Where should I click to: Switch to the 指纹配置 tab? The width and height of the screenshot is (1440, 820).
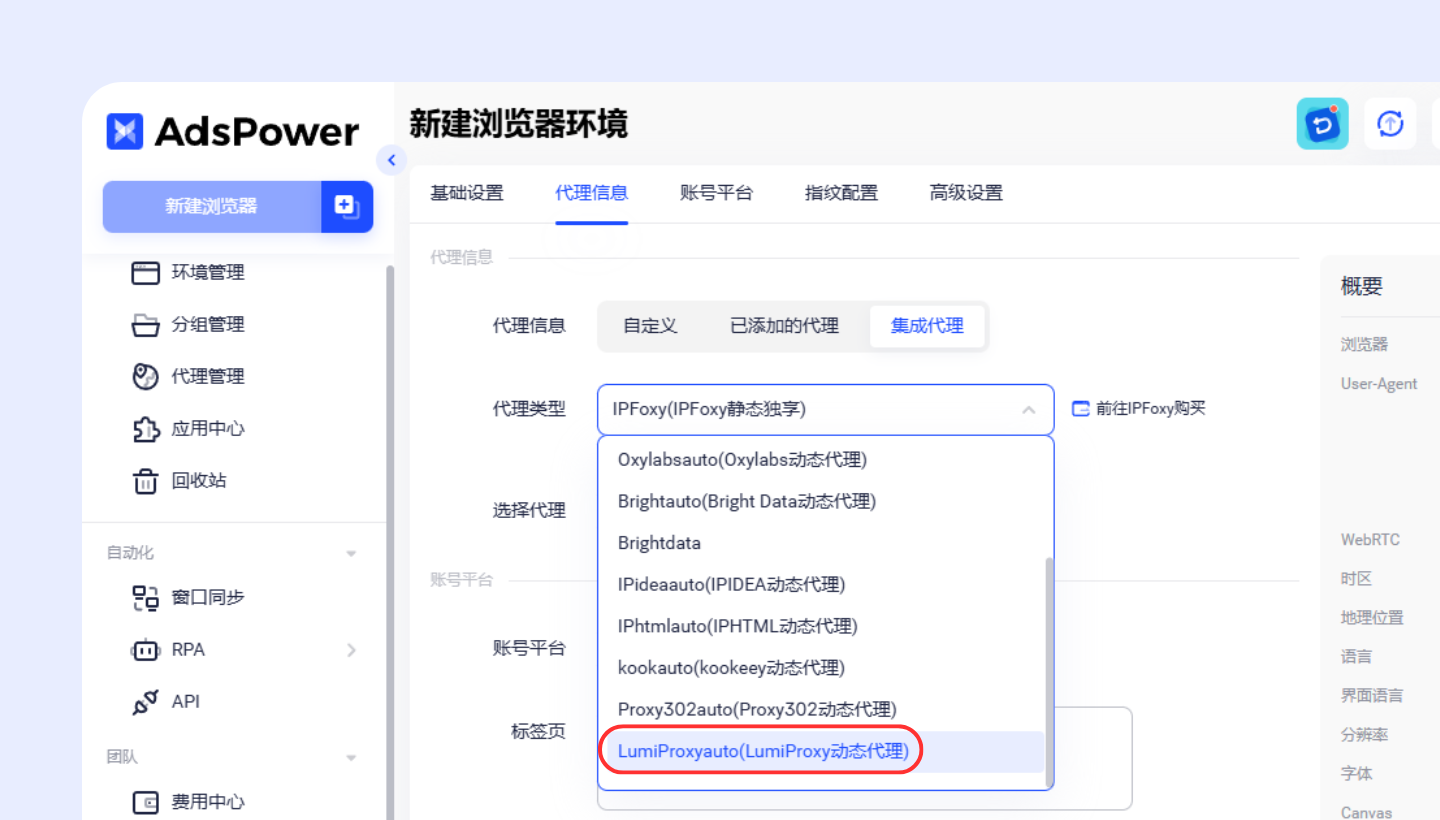841,193
